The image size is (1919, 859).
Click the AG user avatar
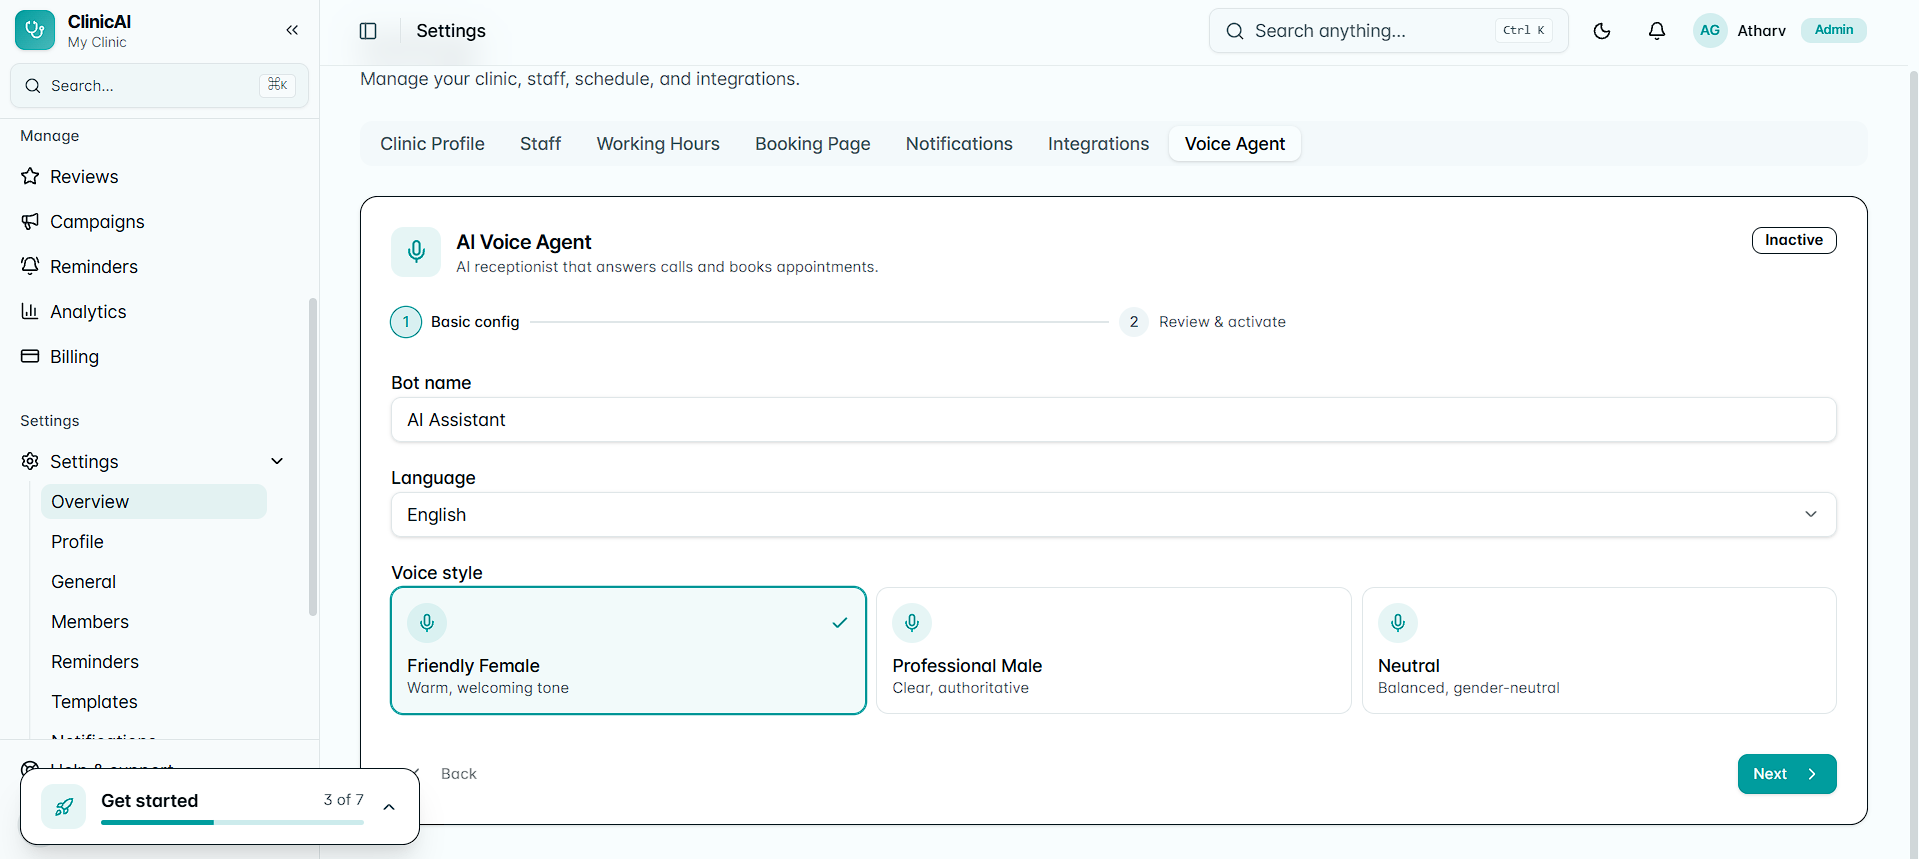(1710, 30)
